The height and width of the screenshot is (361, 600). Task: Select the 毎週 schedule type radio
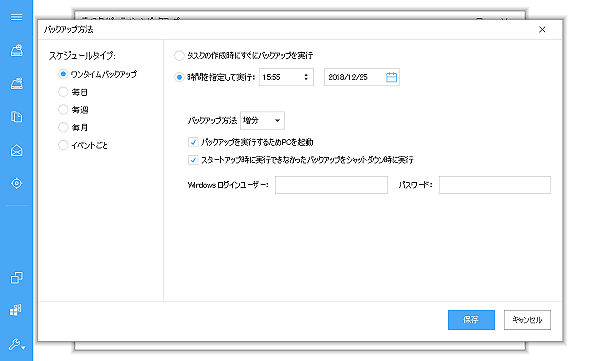(x=63, y=109)
